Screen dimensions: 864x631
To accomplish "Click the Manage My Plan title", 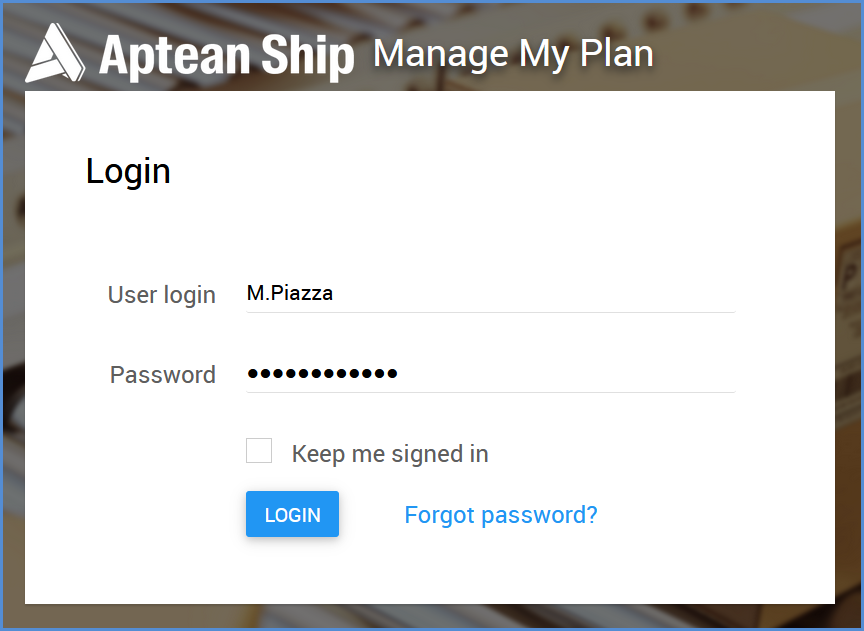I will click(x=514, y=54).
